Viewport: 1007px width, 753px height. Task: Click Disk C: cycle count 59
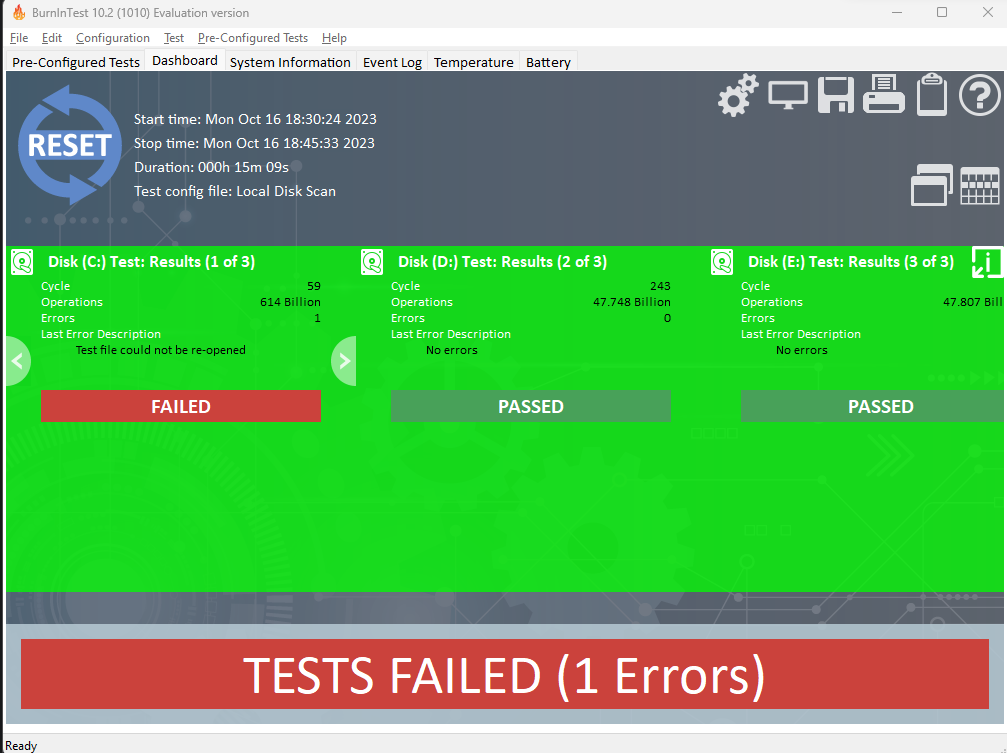313,286
